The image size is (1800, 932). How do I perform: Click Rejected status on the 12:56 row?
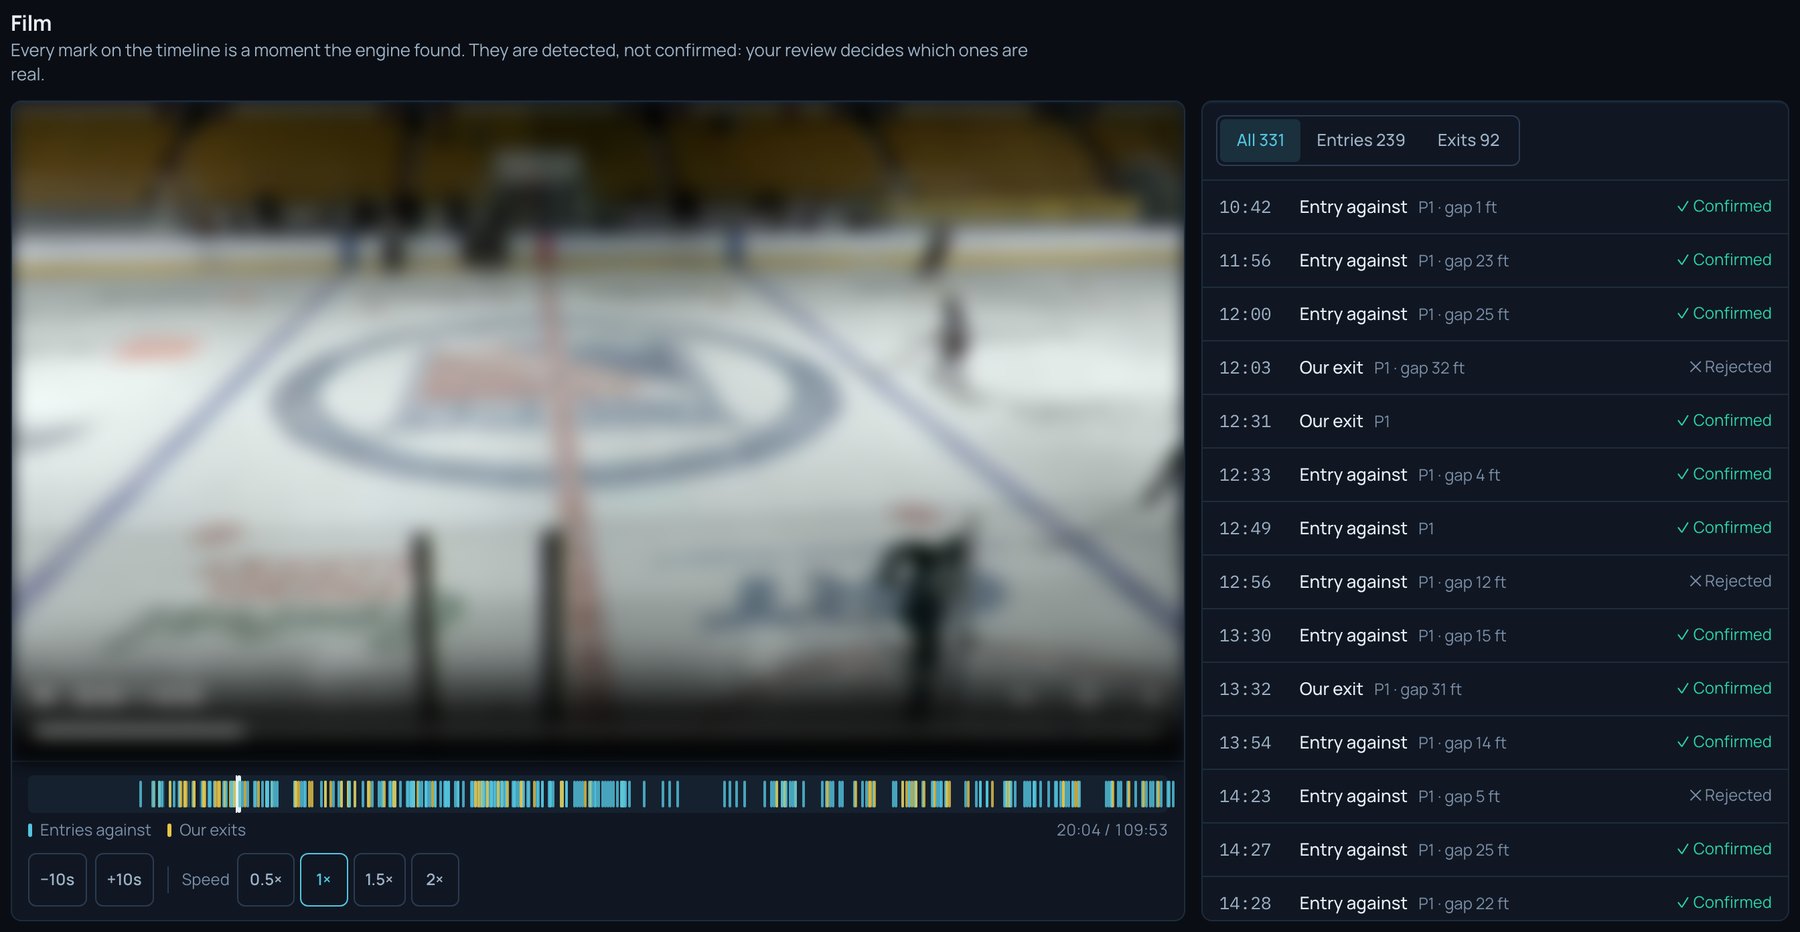pyautogui.click(x=1730, y=581)
